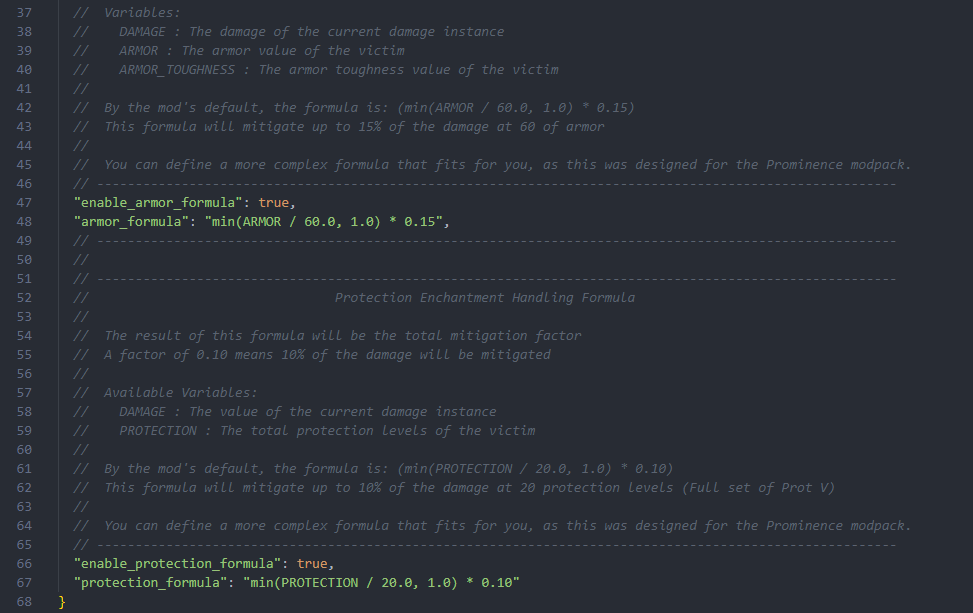Click the closing curly brace on line 68
Image resolution: width=973 pixels, height=613 pixels.
[62, 601]
